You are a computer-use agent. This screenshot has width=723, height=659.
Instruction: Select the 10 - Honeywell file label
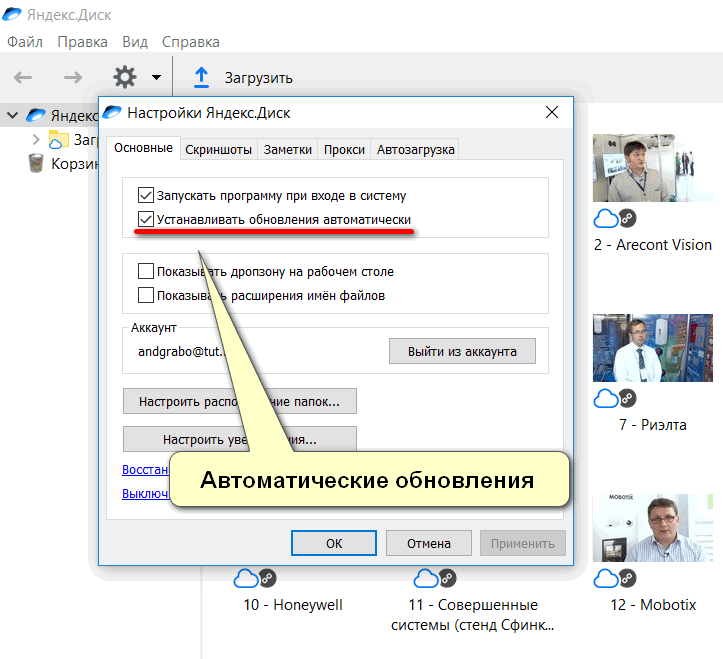[293, 605]
